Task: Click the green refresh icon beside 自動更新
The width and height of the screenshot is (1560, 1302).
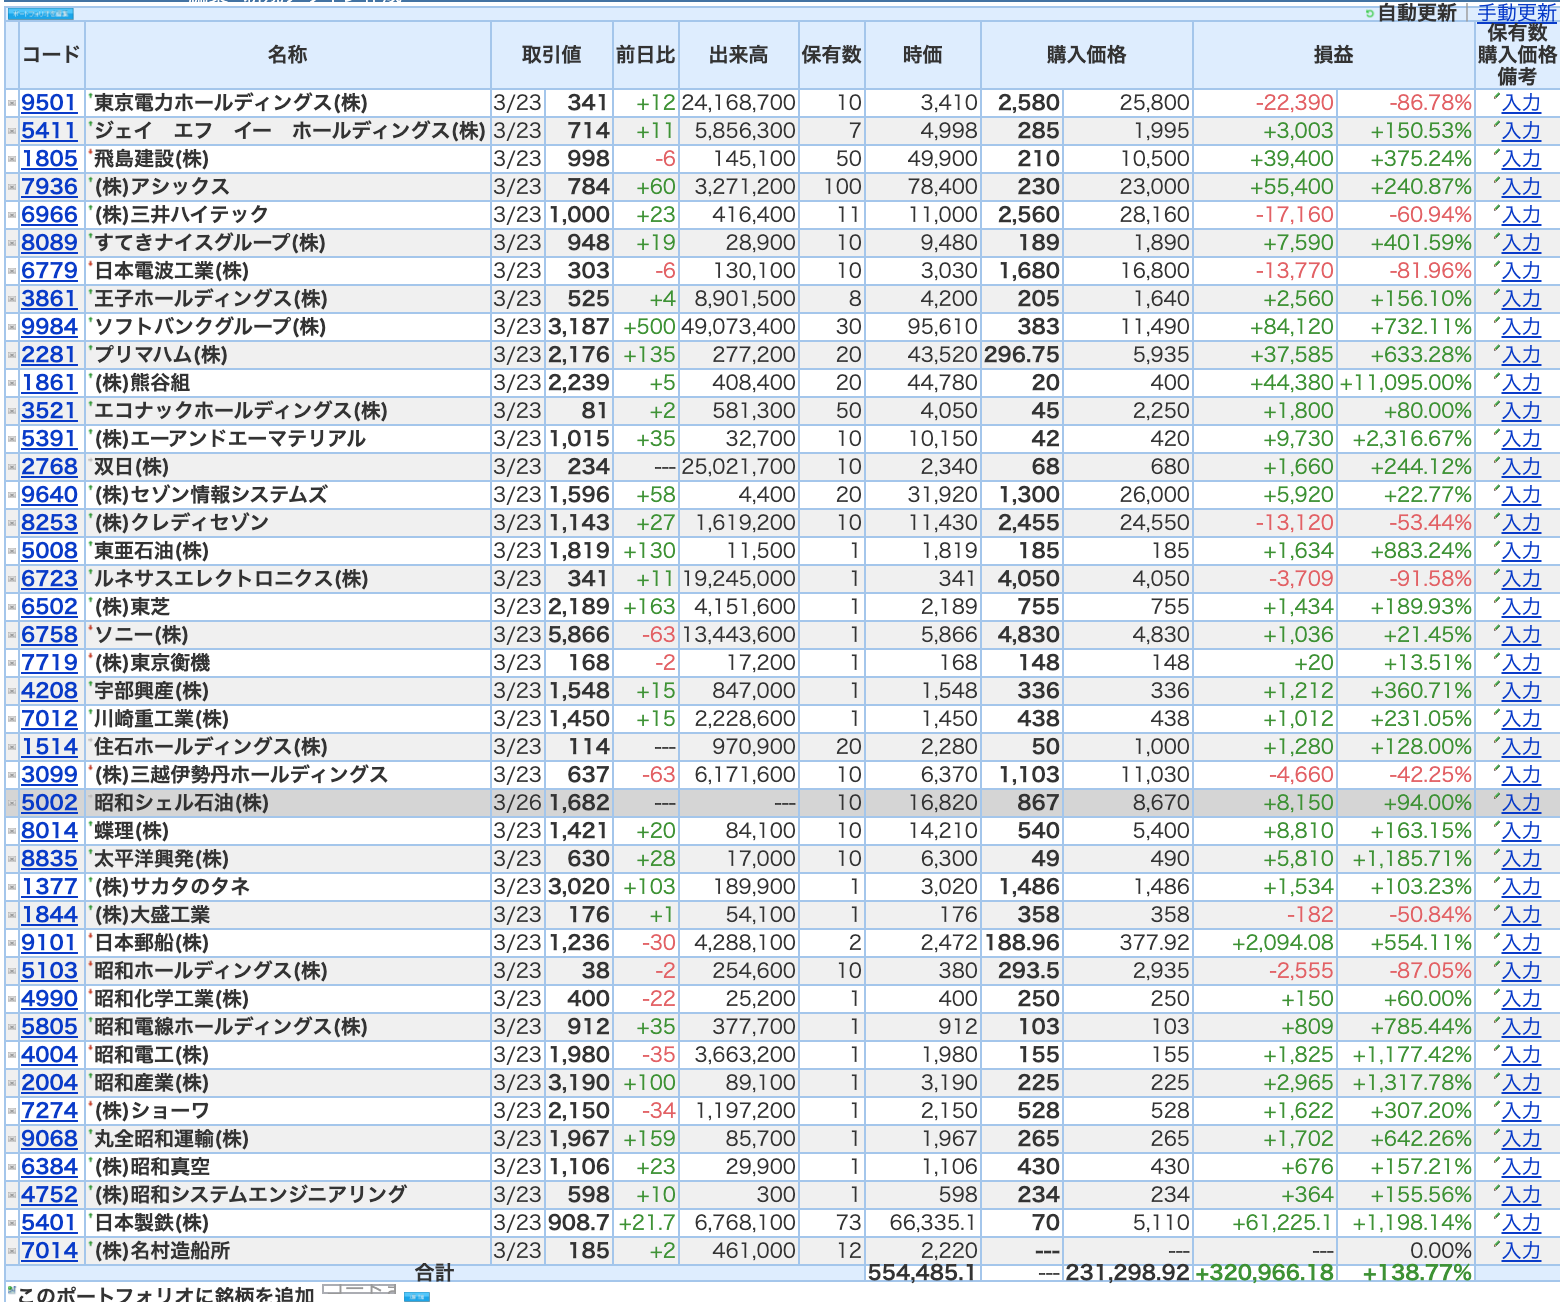Action: (x=1369, y=13)
